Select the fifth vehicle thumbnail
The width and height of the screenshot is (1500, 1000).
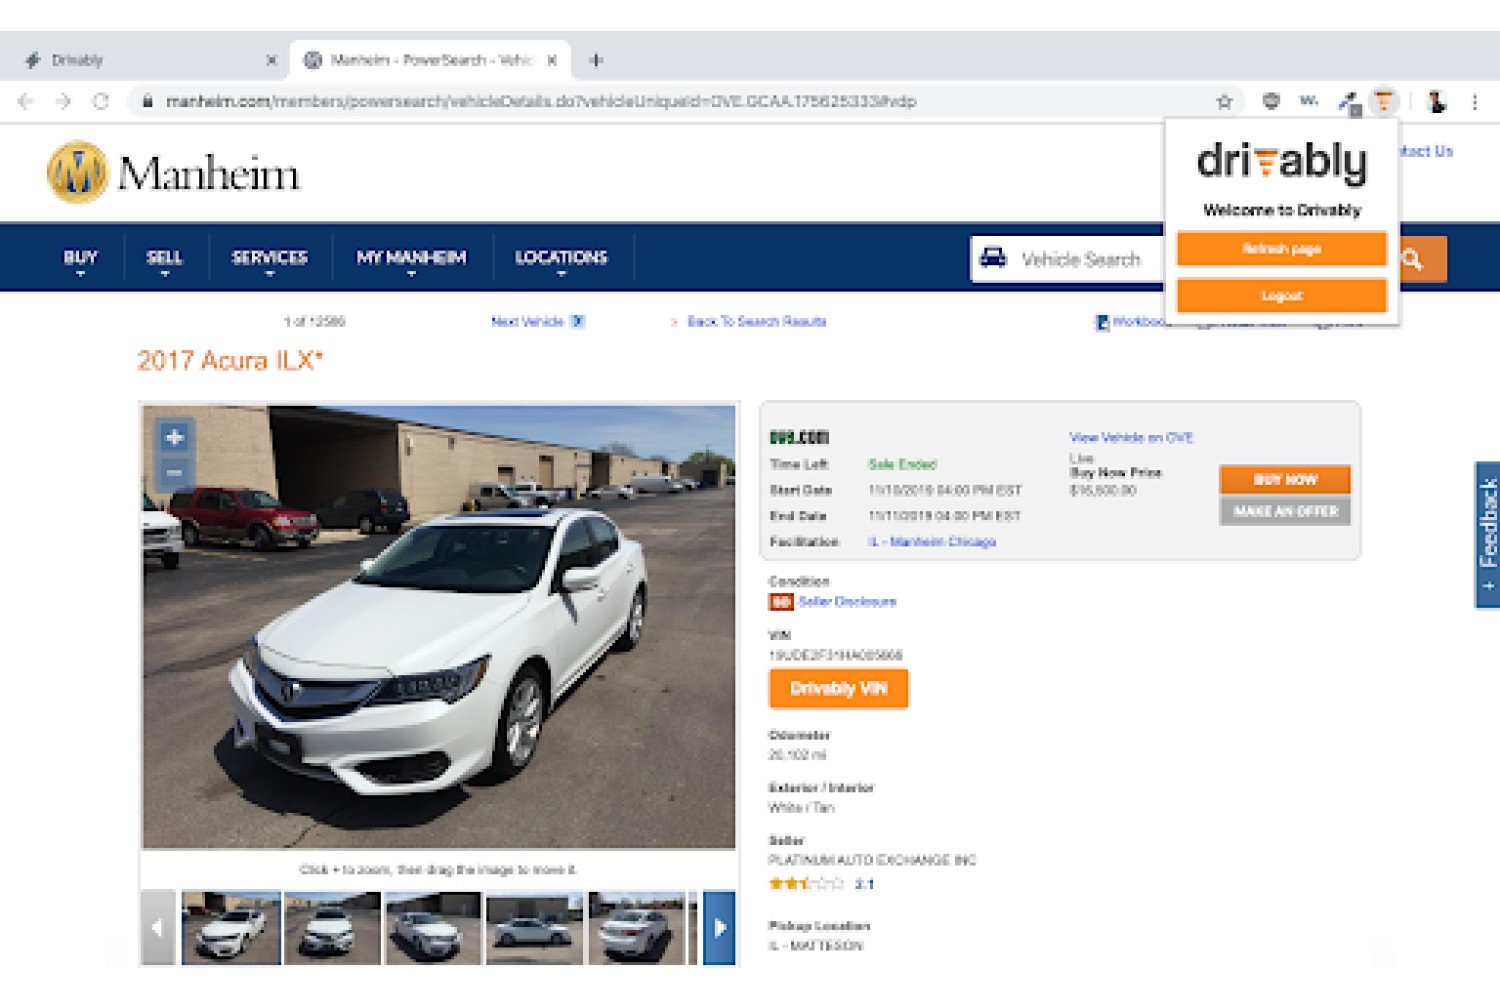pos(637,928)
